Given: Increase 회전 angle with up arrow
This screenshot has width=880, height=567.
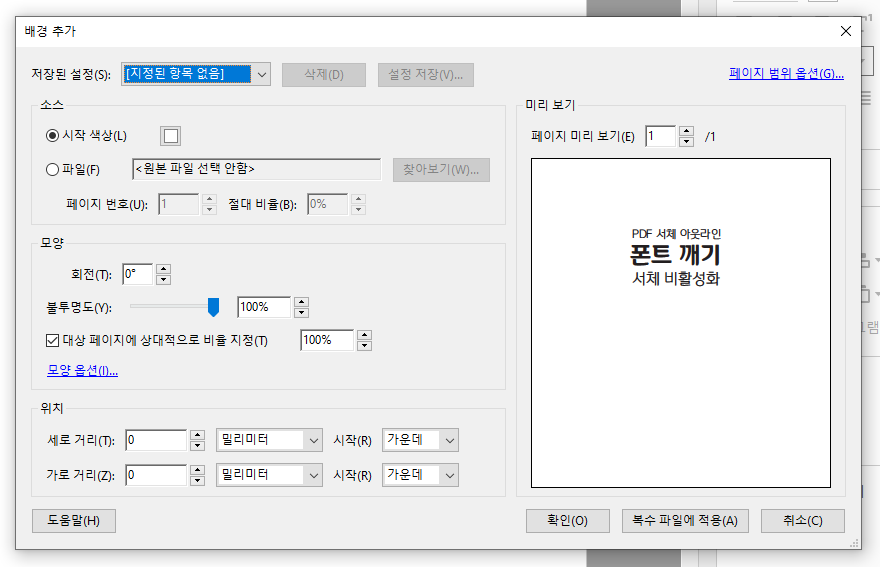Looking at the screenshot, I should coord(163,269).
